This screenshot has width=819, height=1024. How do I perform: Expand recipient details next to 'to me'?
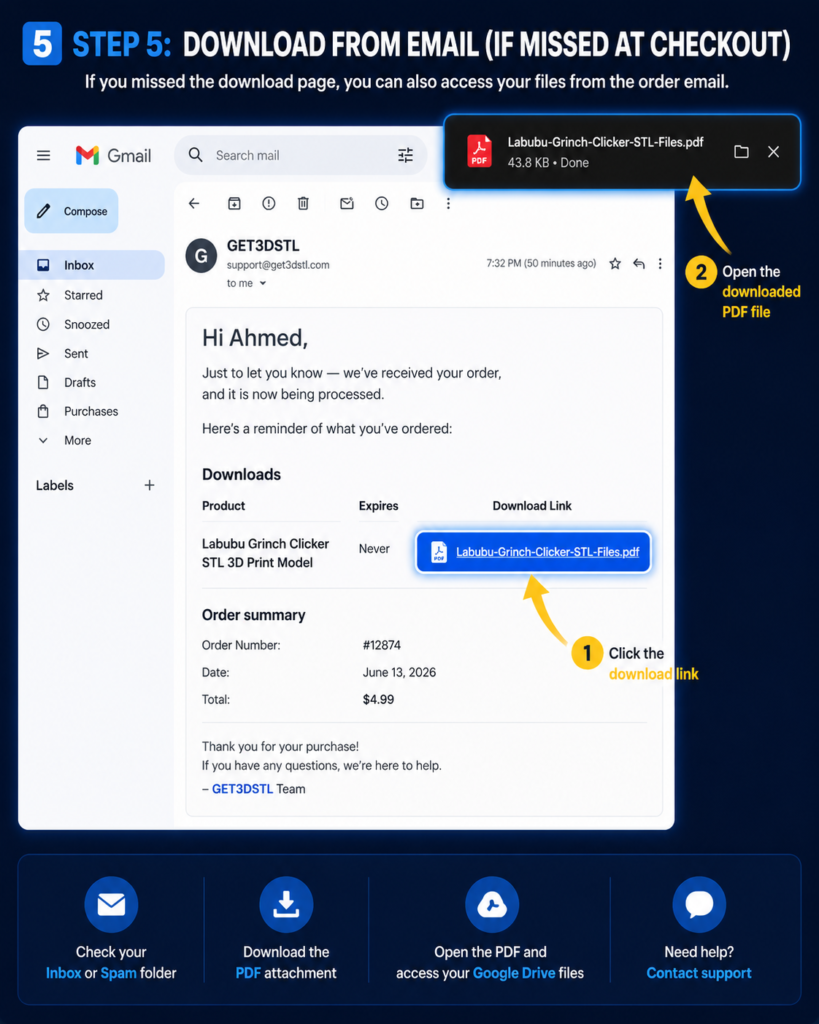[263, 283]
